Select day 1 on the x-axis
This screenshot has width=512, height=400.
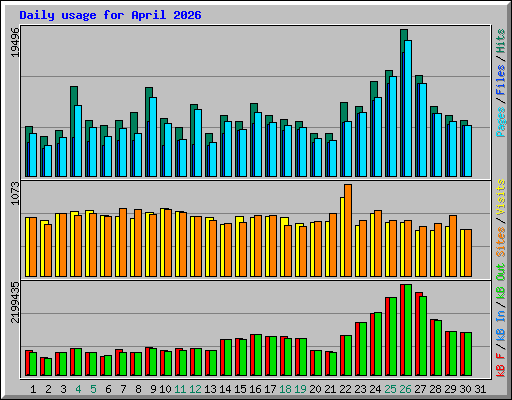point(33,389)
